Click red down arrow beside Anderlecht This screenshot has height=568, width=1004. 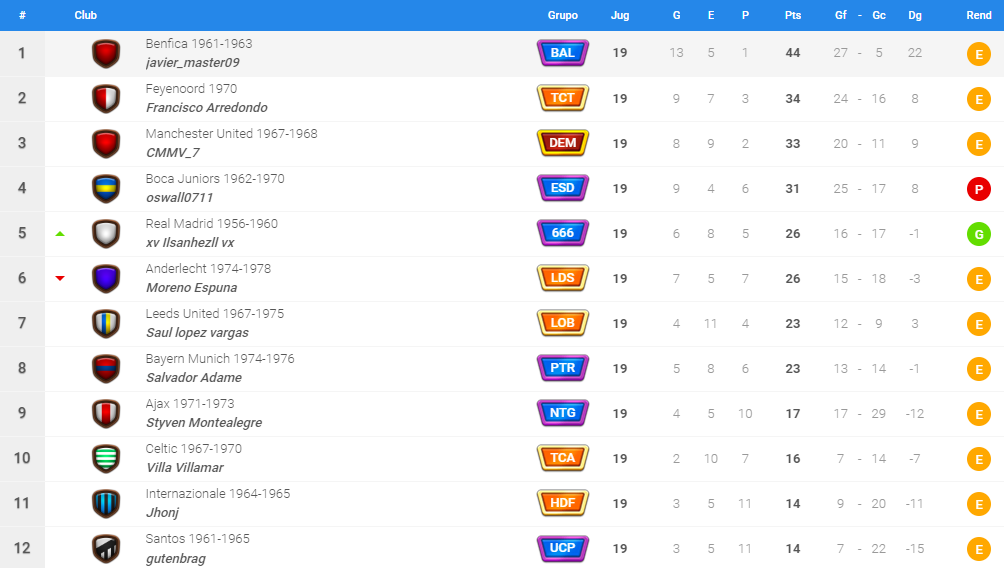(60, 278)
